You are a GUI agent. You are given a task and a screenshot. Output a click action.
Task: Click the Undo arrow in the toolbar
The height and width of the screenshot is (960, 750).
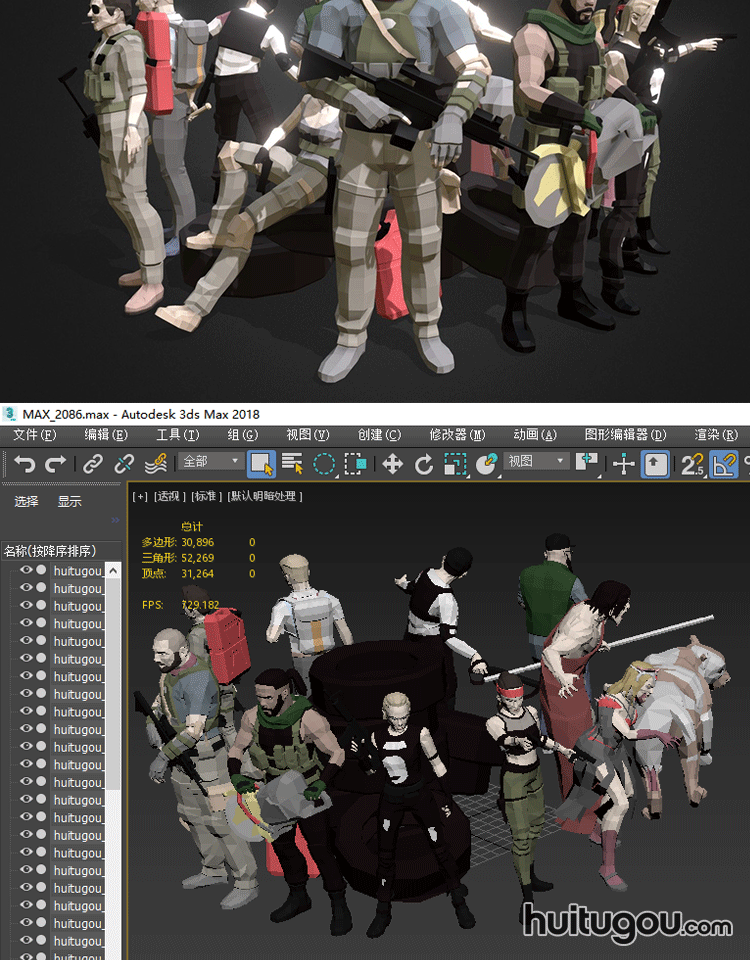click(x=25, y=464)
